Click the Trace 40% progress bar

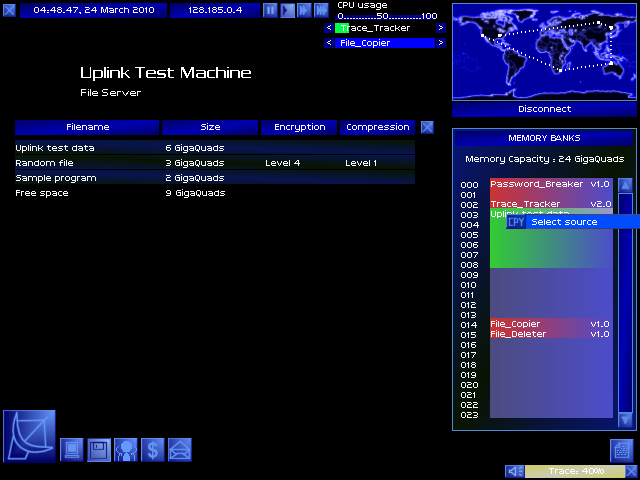click(x=576, y=471)
